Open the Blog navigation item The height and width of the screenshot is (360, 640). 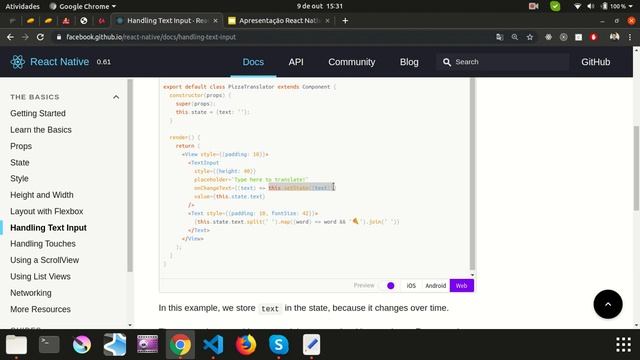coord(409,62)
